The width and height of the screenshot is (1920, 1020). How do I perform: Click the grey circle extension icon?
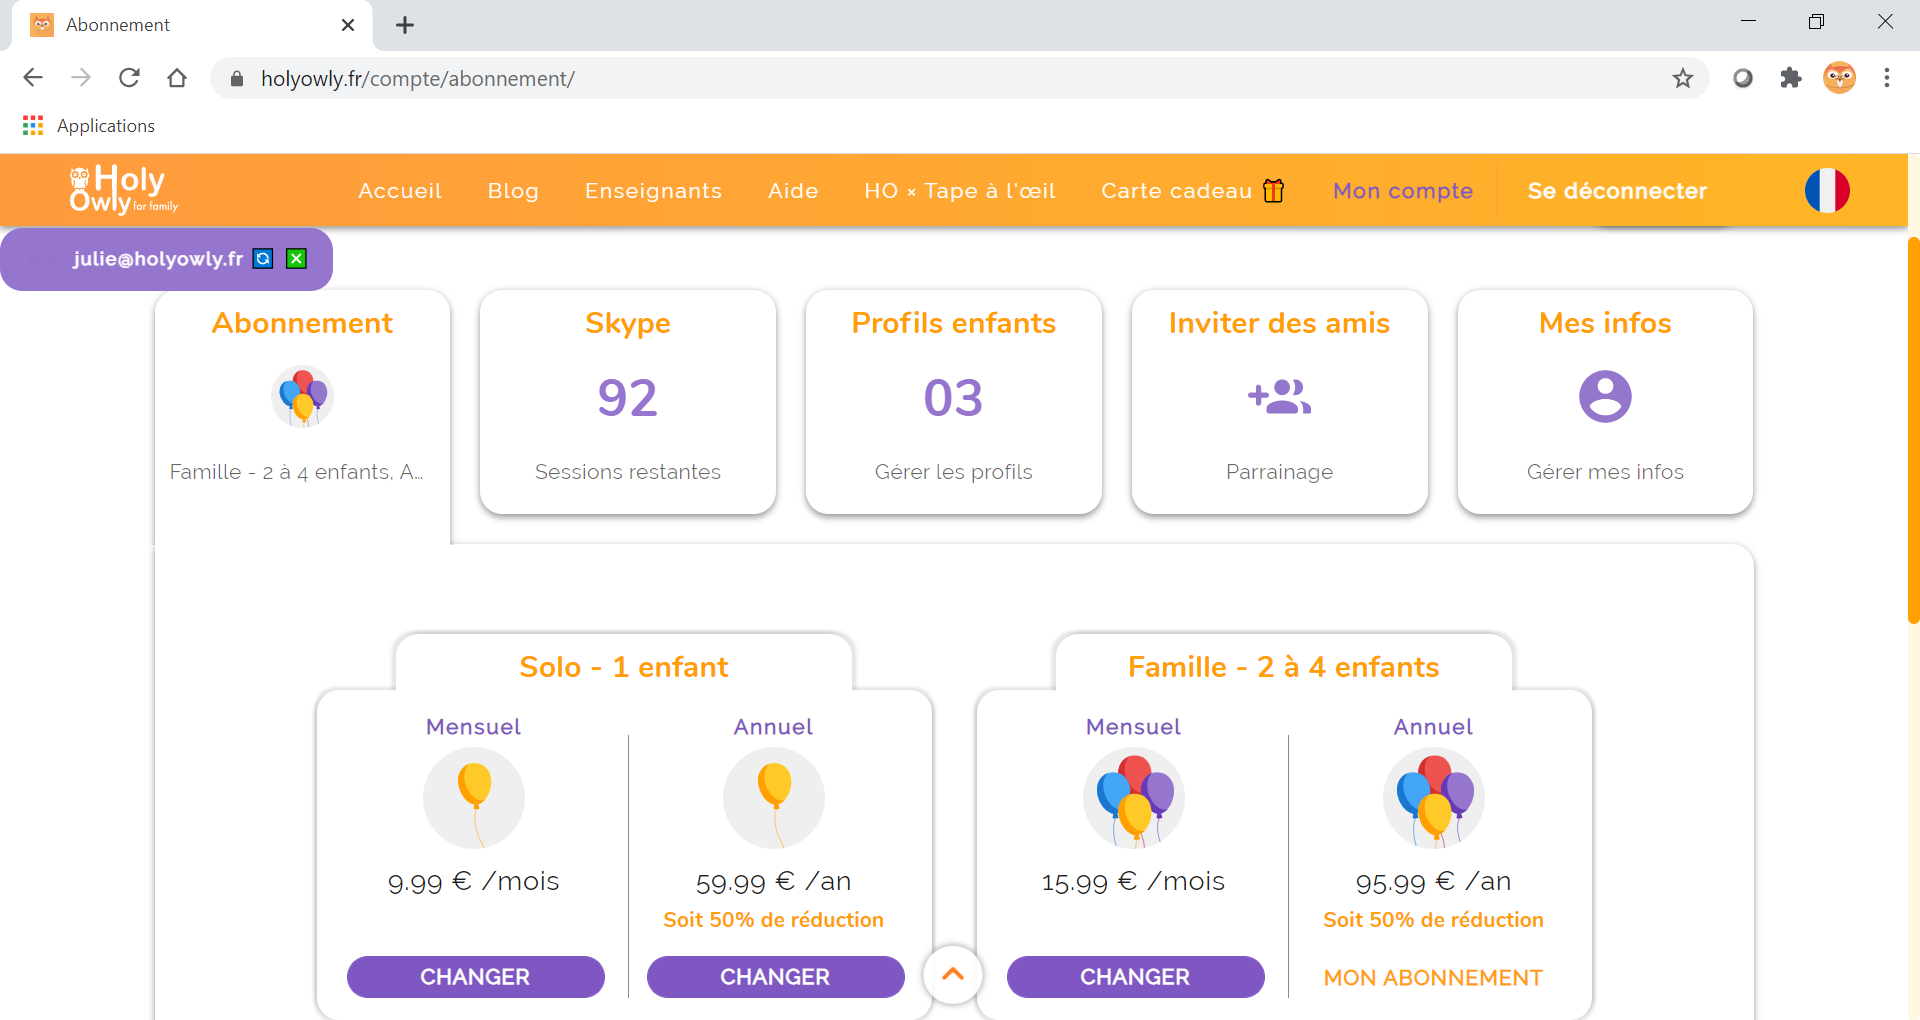1743,78
